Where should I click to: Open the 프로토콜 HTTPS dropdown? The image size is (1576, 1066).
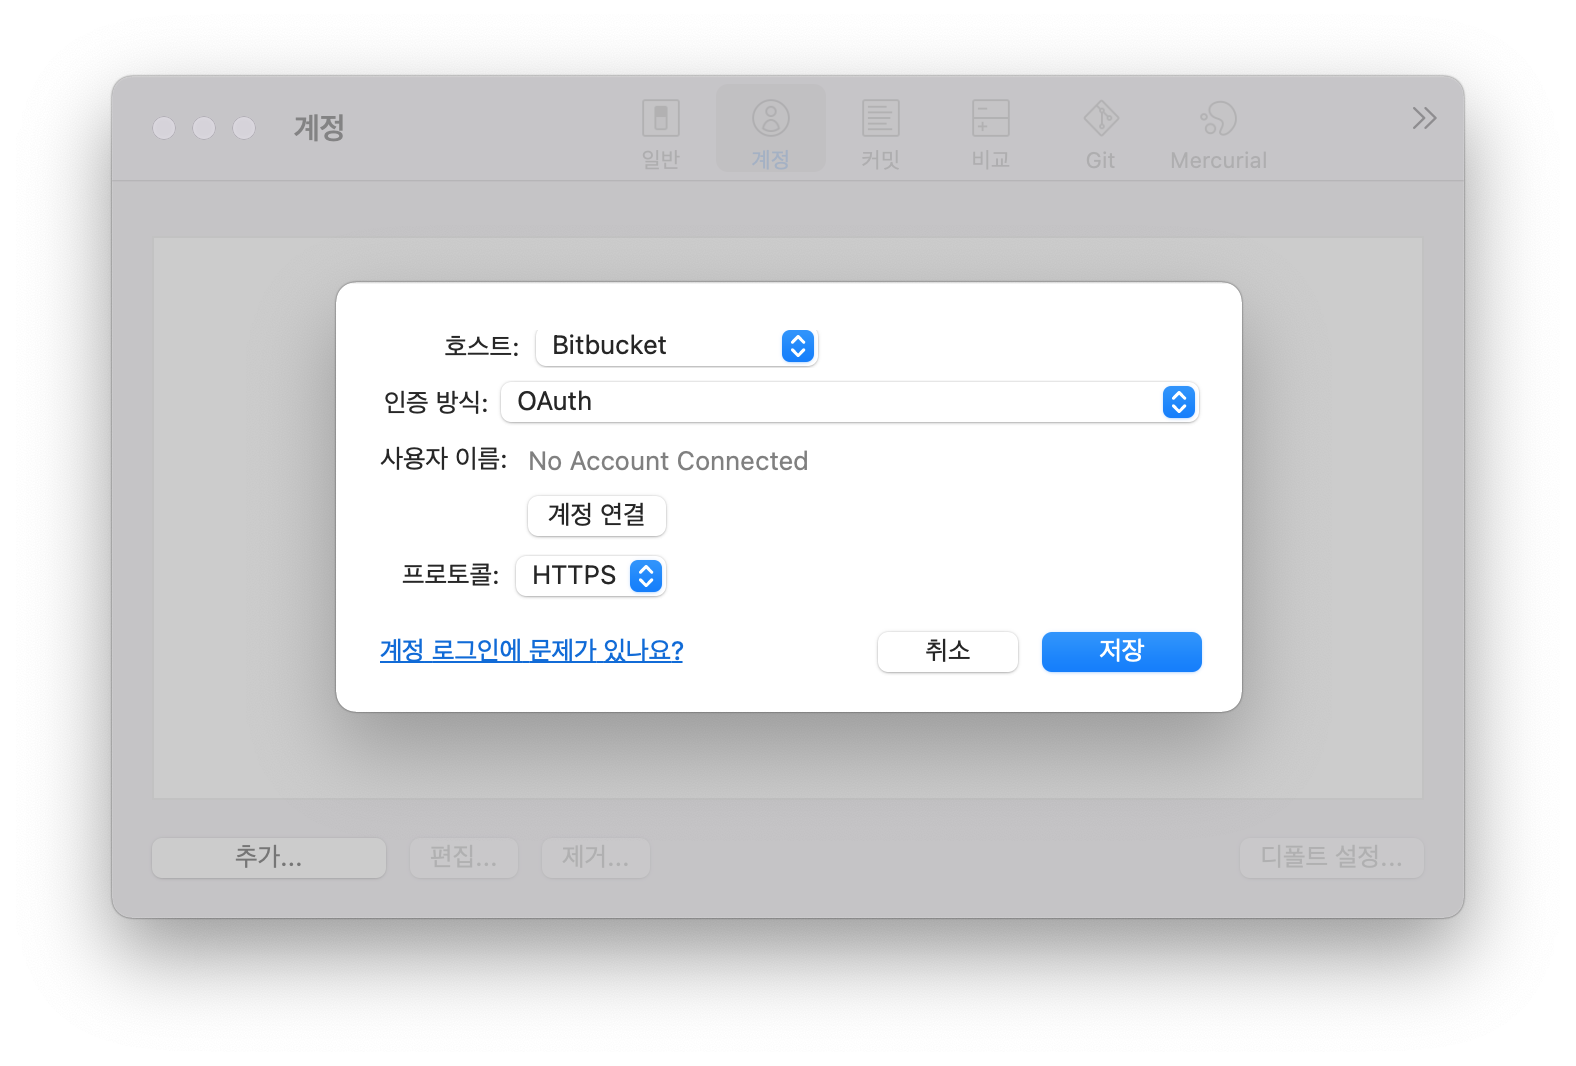coord(590,576)
